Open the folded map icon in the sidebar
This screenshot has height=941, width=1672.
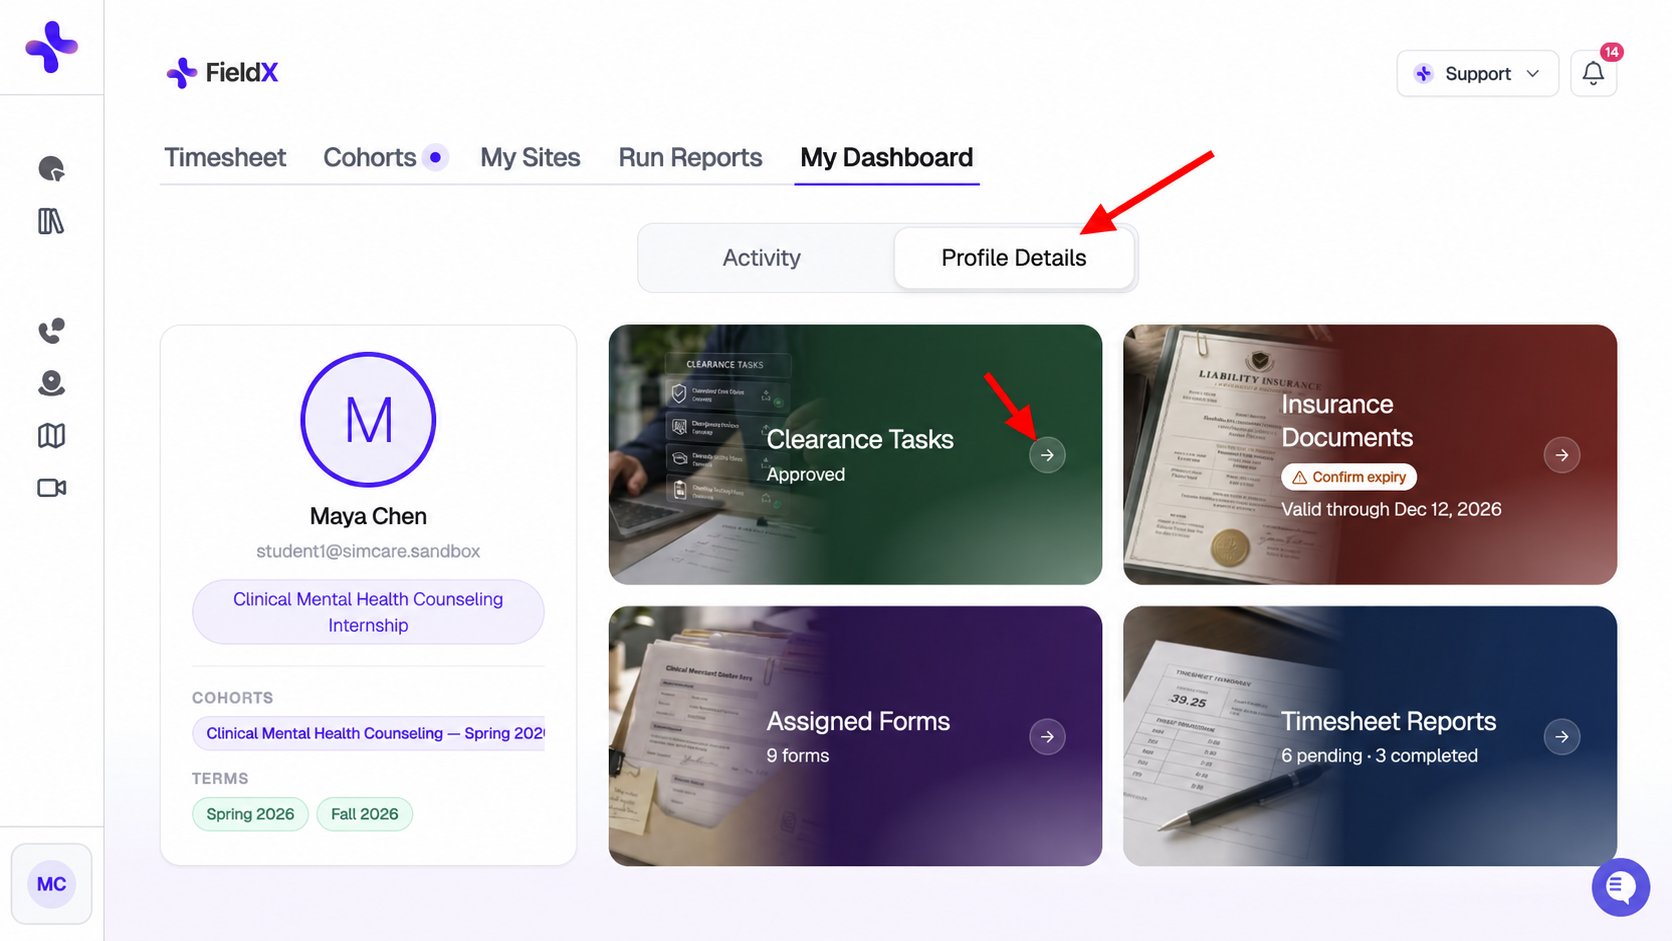[51, 435]
